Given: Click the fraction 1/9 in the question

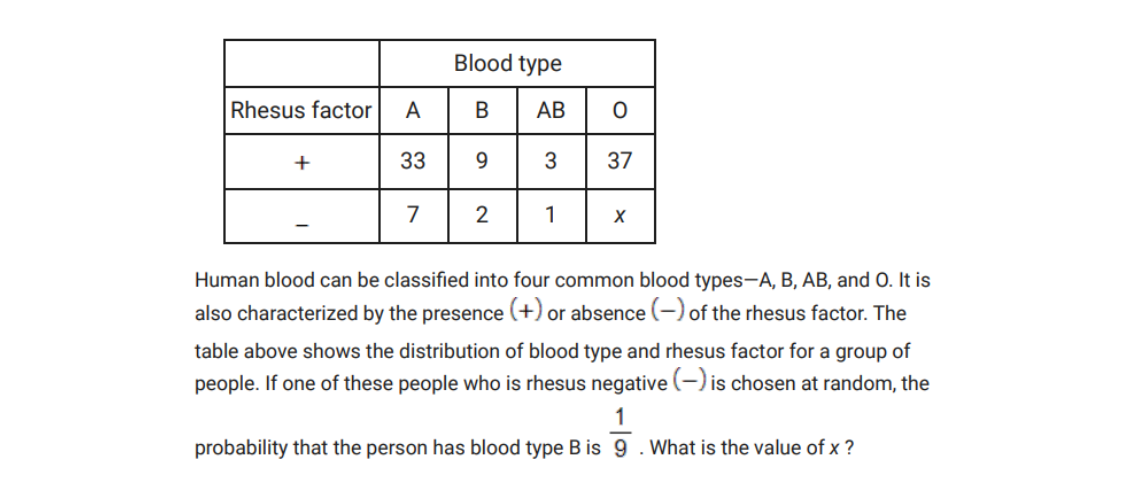Looking at the screenshot, I should point(620,432).
